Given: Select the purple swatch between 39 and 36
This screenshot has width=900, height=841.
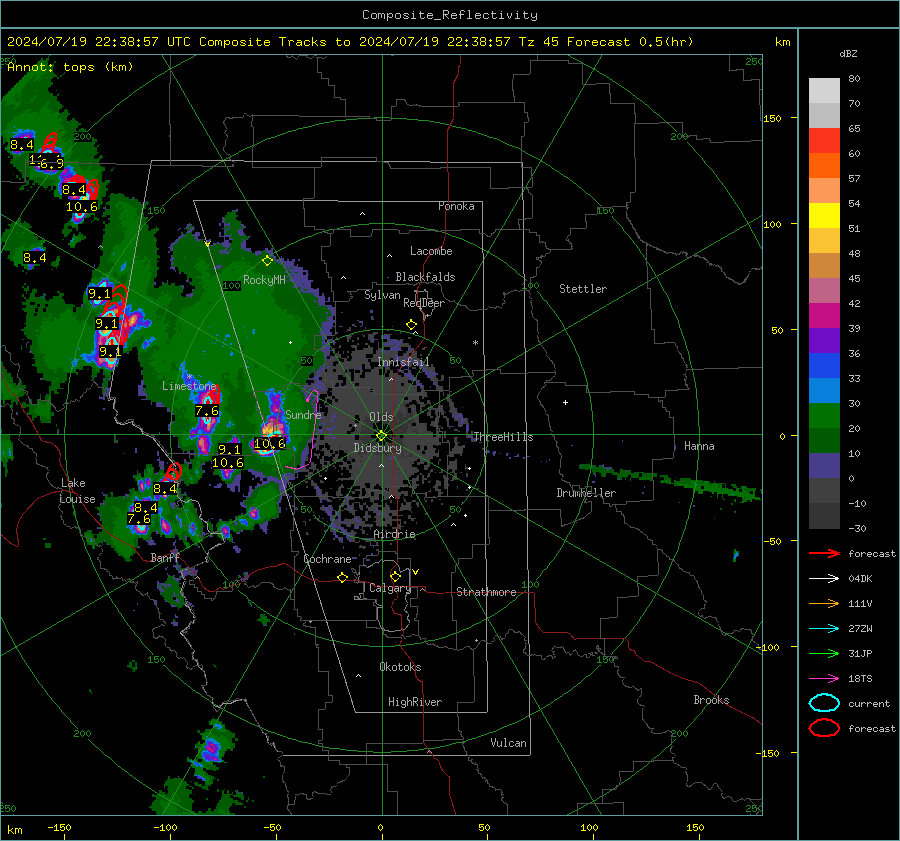Looking at the screenshot, I should [824, 341].
